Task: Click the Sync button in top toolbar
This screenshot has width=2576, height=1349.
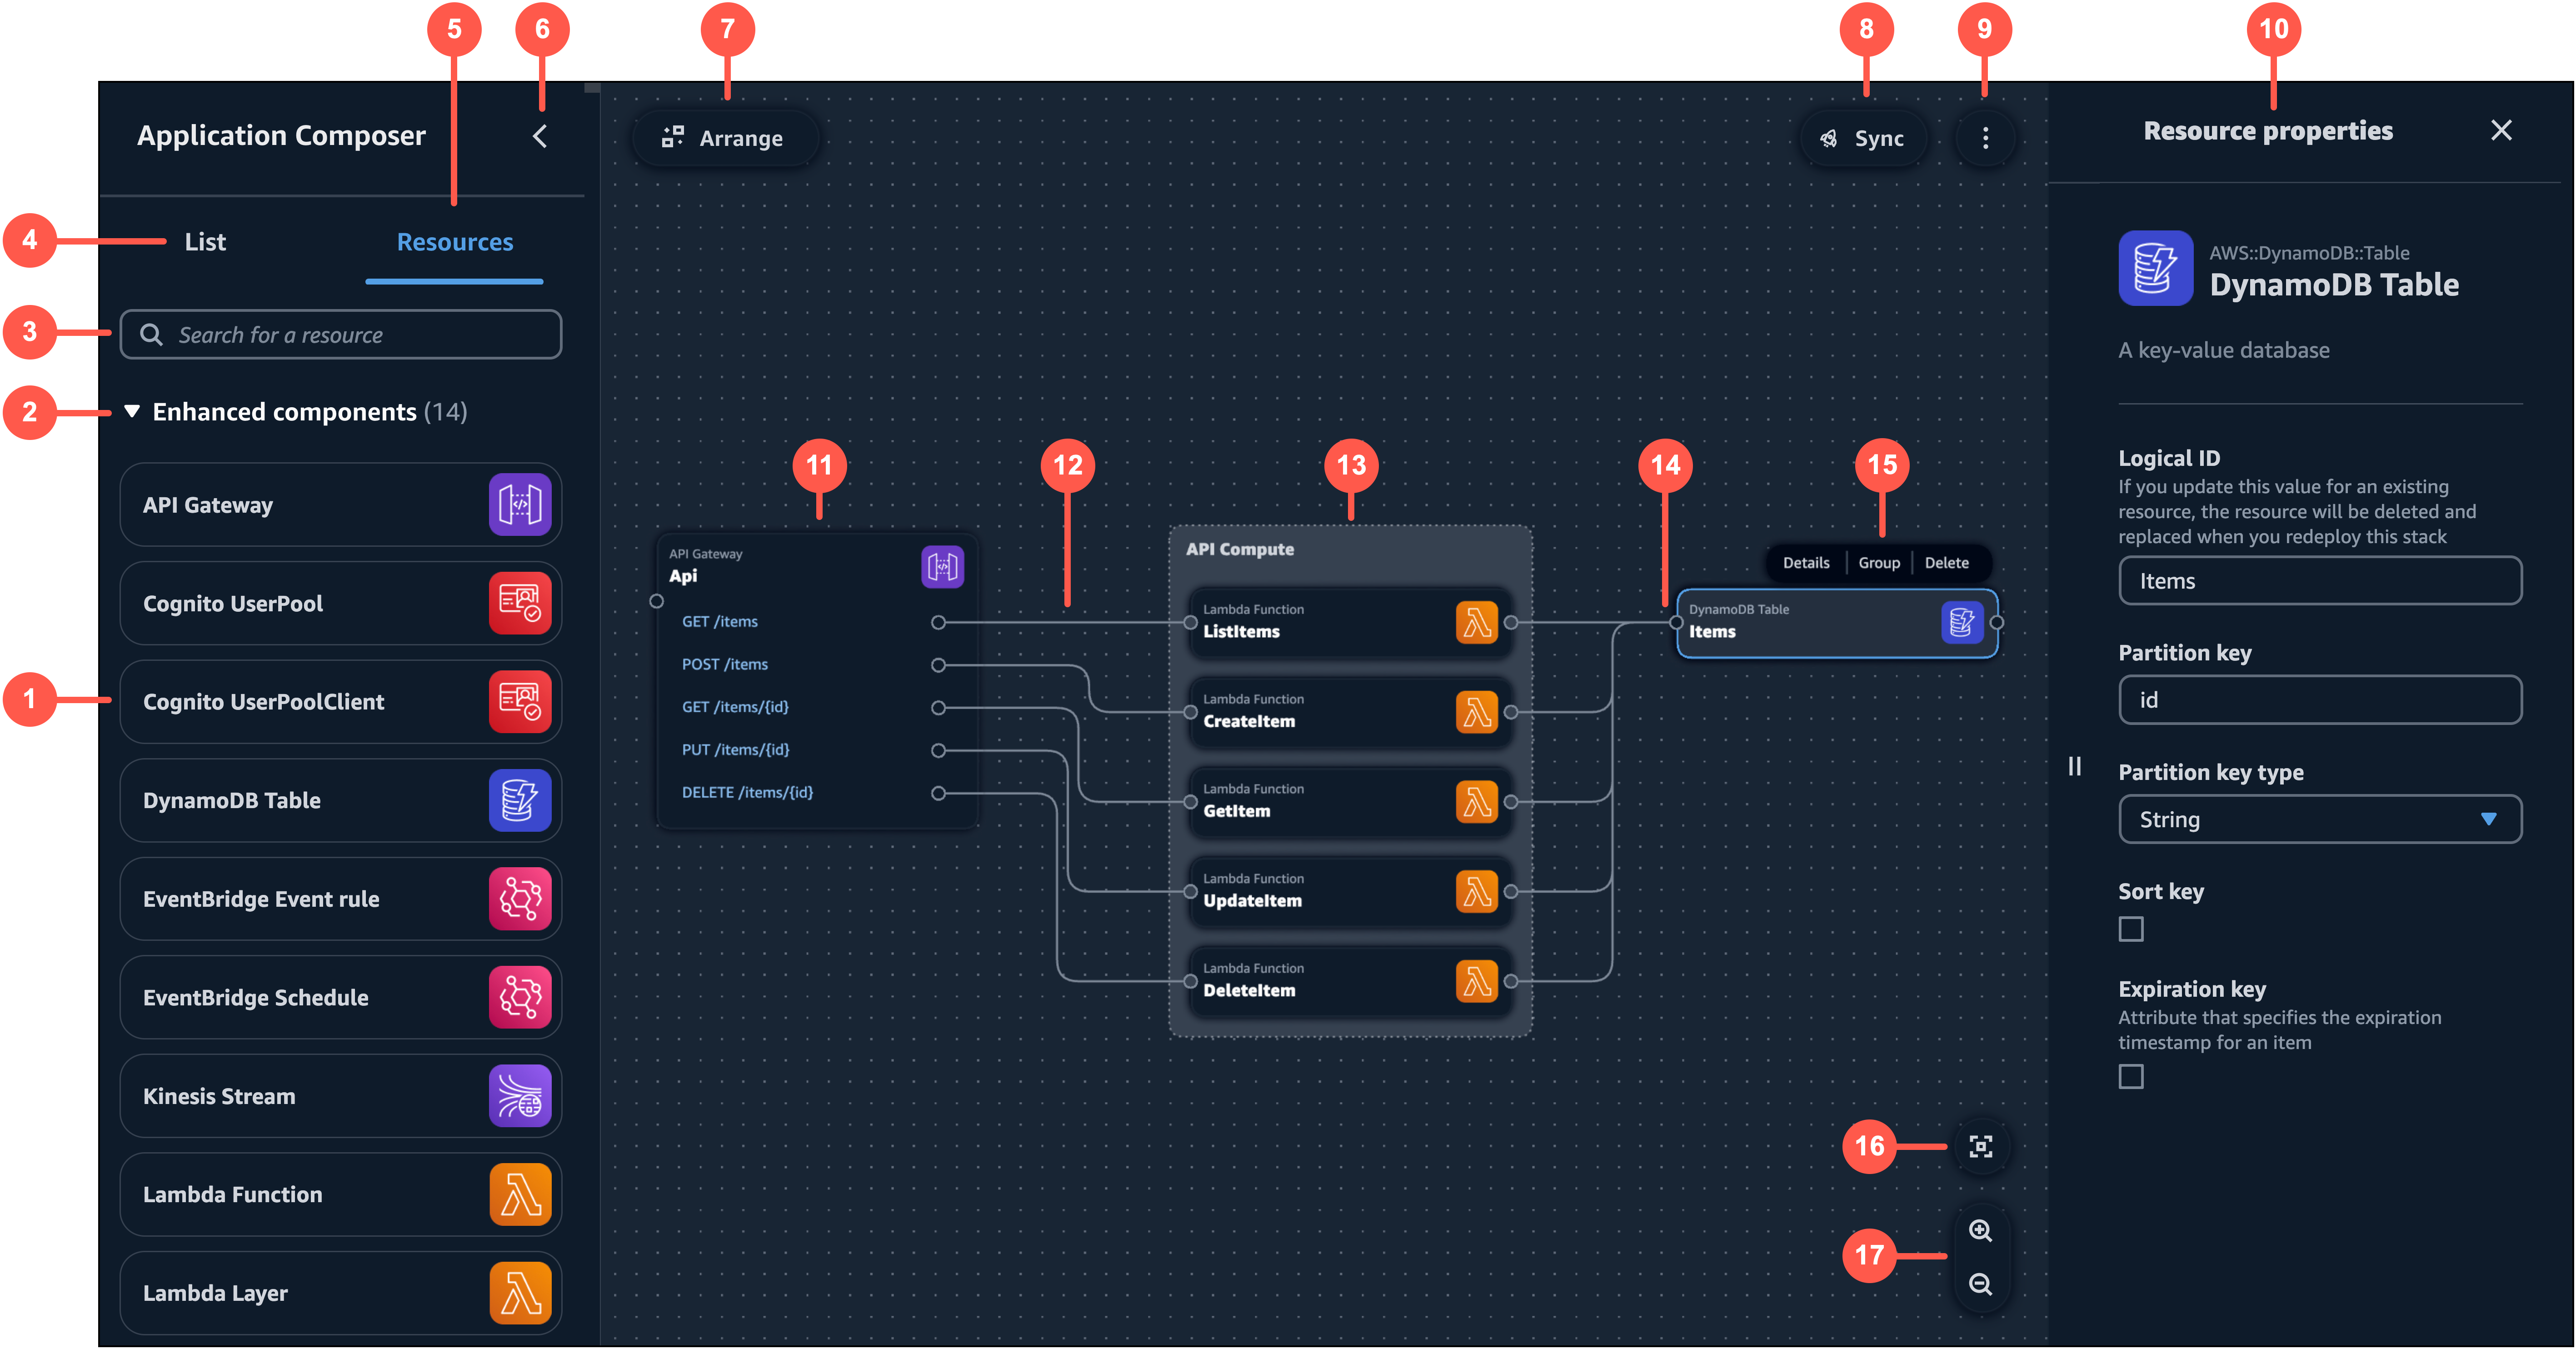Action: tap(1862, 138)
